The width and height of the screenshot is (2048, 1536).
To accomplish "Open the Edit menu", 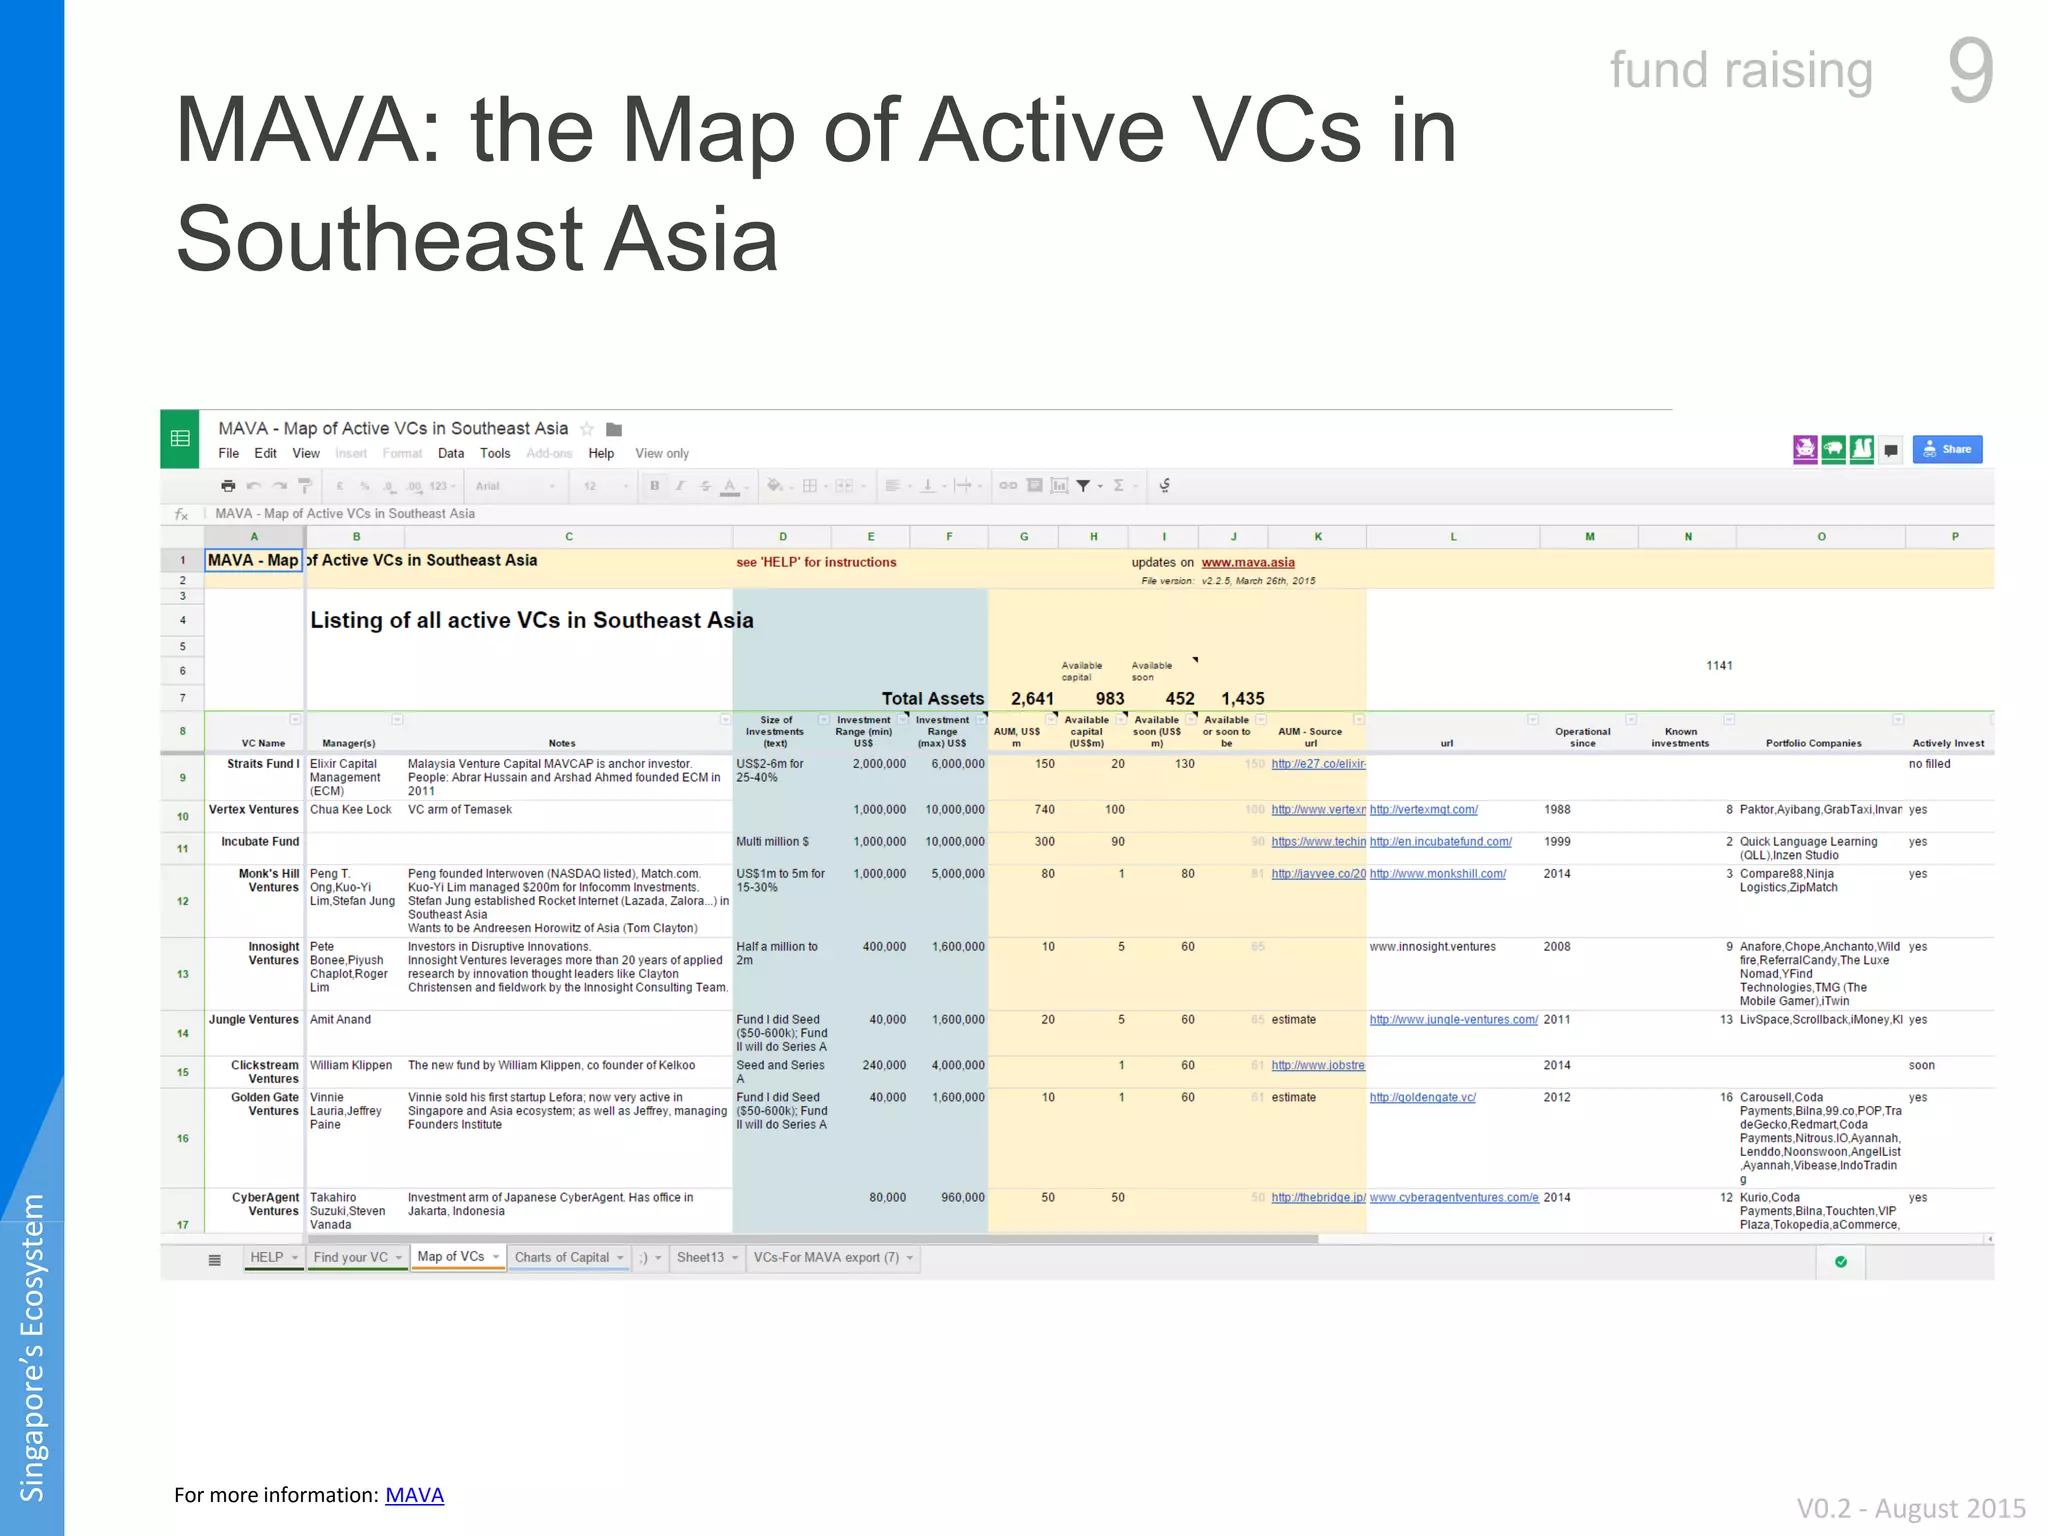I will click(265, 454).
